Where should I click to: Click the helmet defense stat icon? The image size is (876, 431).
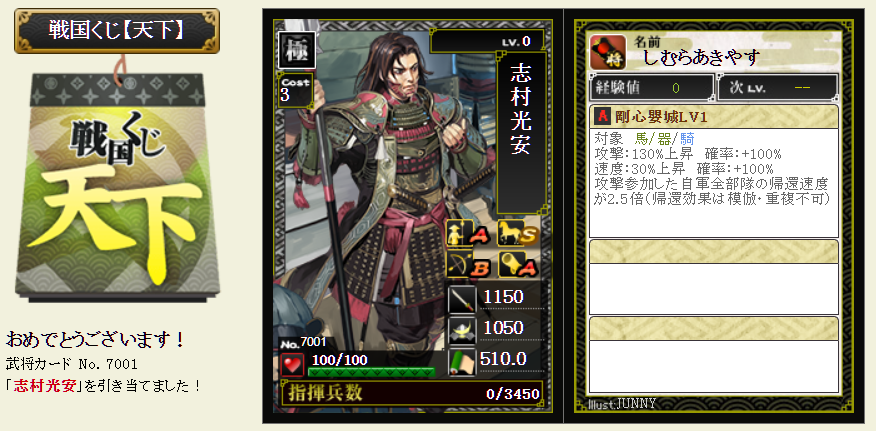tap(462, 329)
